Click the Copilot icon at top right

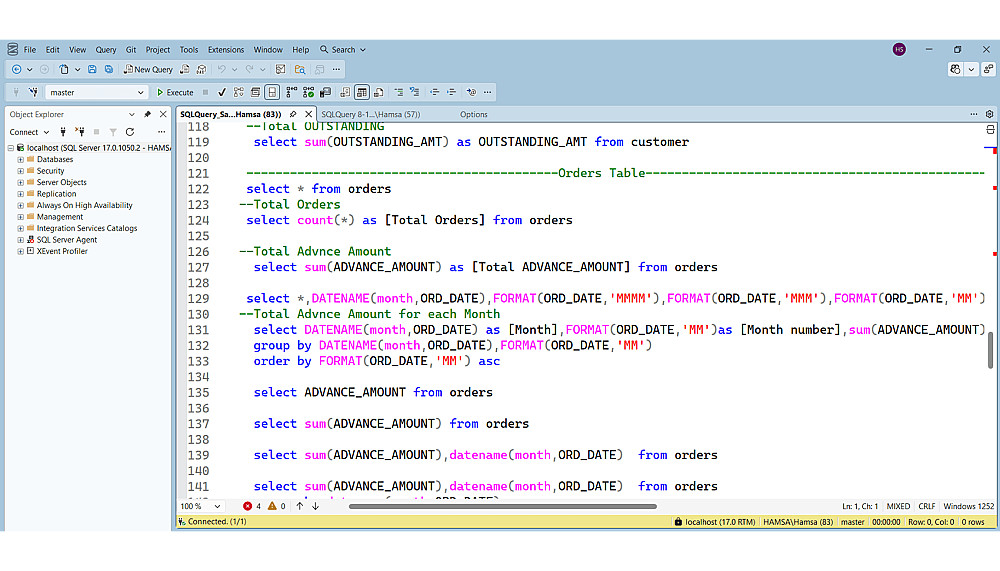(955, 69)
